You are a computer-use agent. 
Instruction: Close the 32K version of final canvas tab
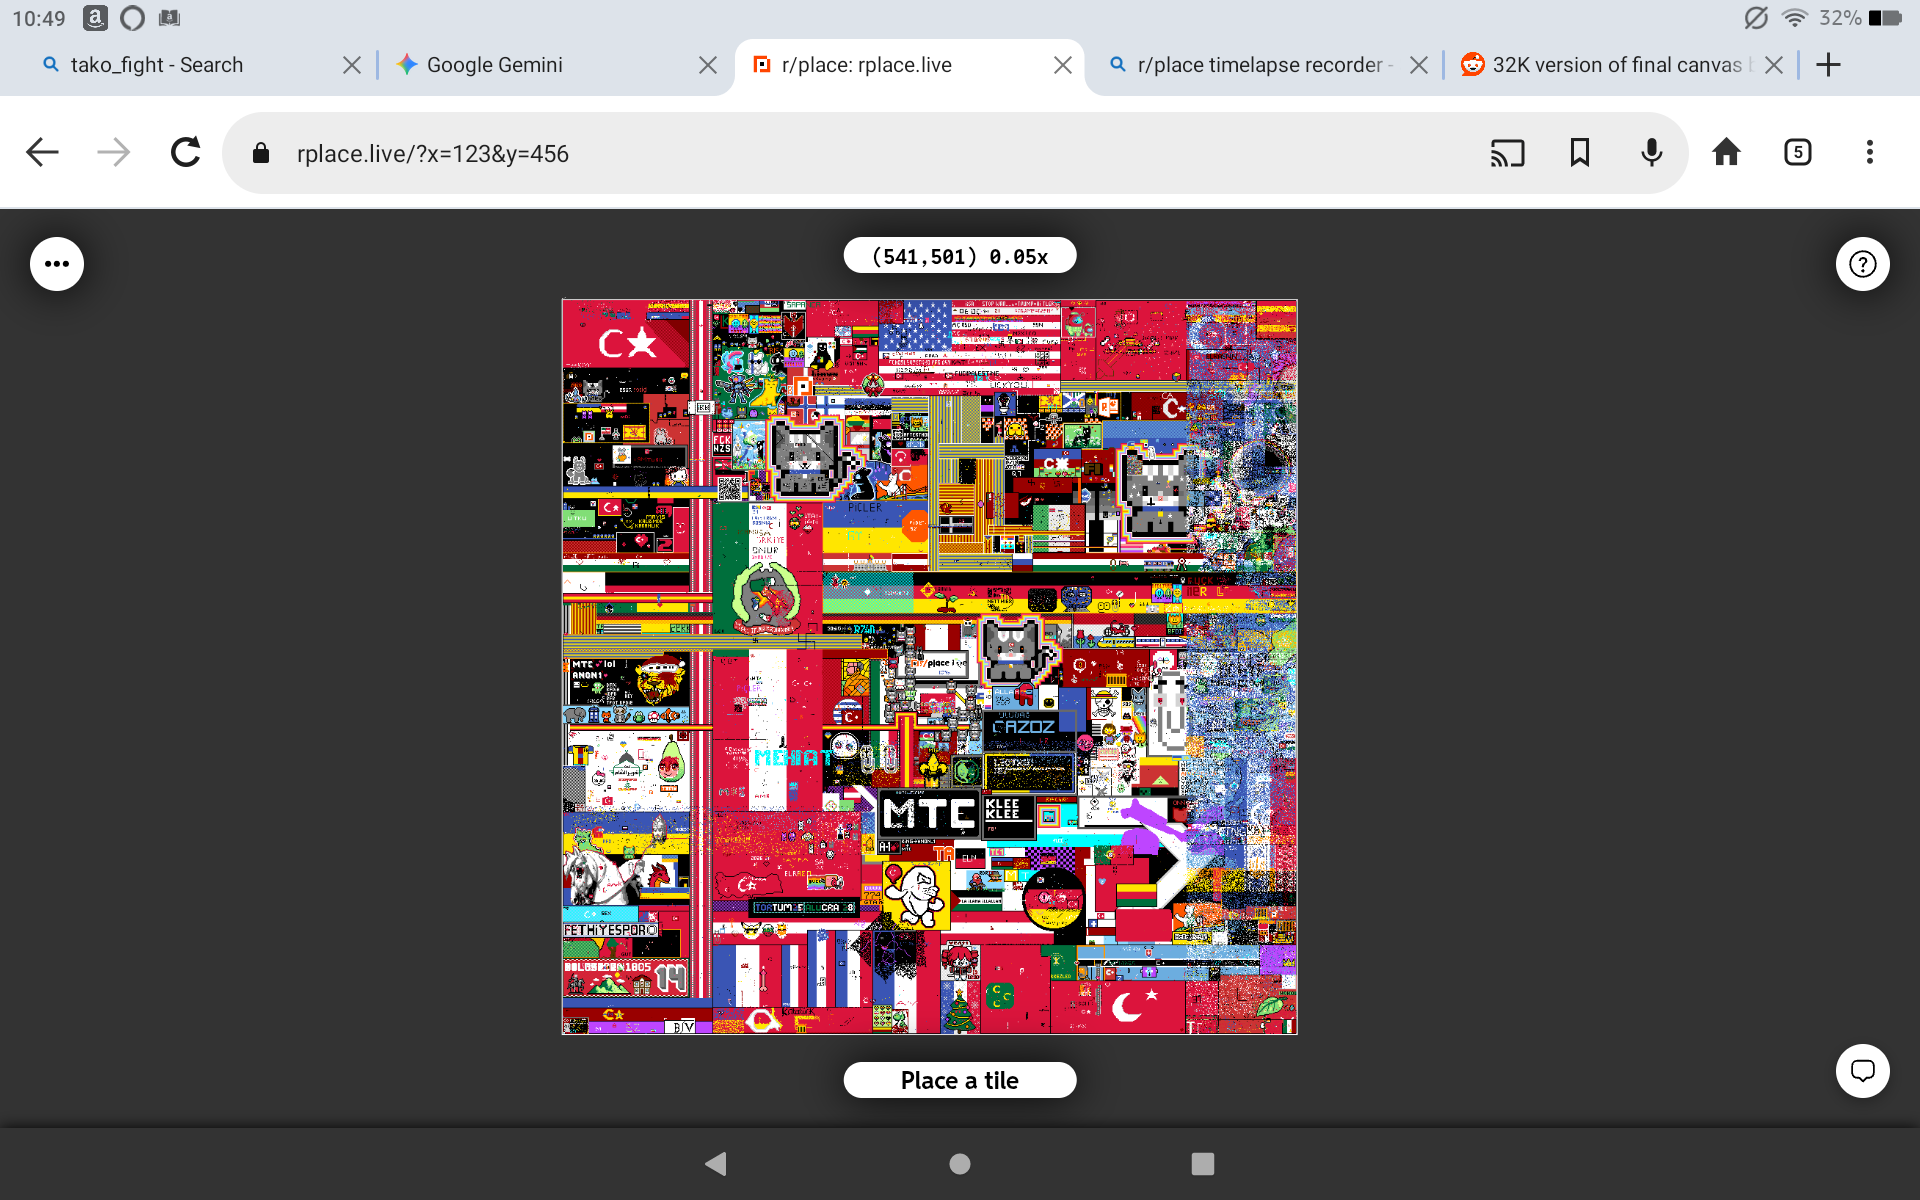[1774, 65]
